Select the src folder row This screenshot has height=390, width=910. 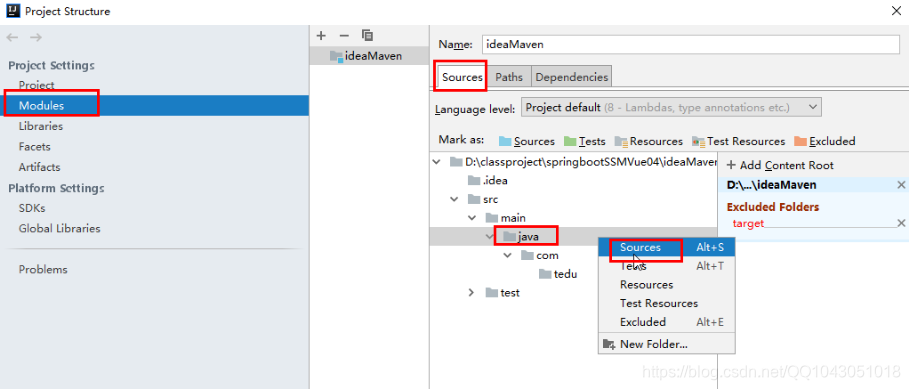point(483,199)
